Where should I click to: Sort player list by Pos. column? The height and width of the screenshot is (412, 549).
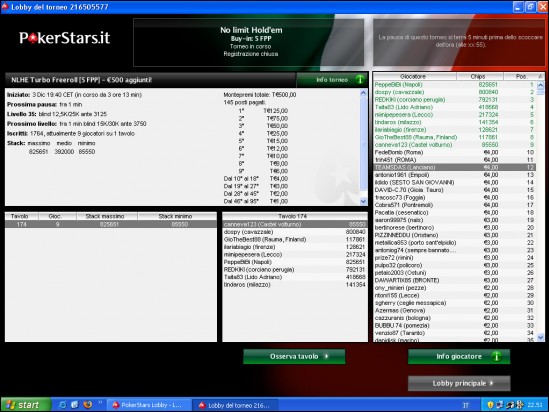point(521,76)
